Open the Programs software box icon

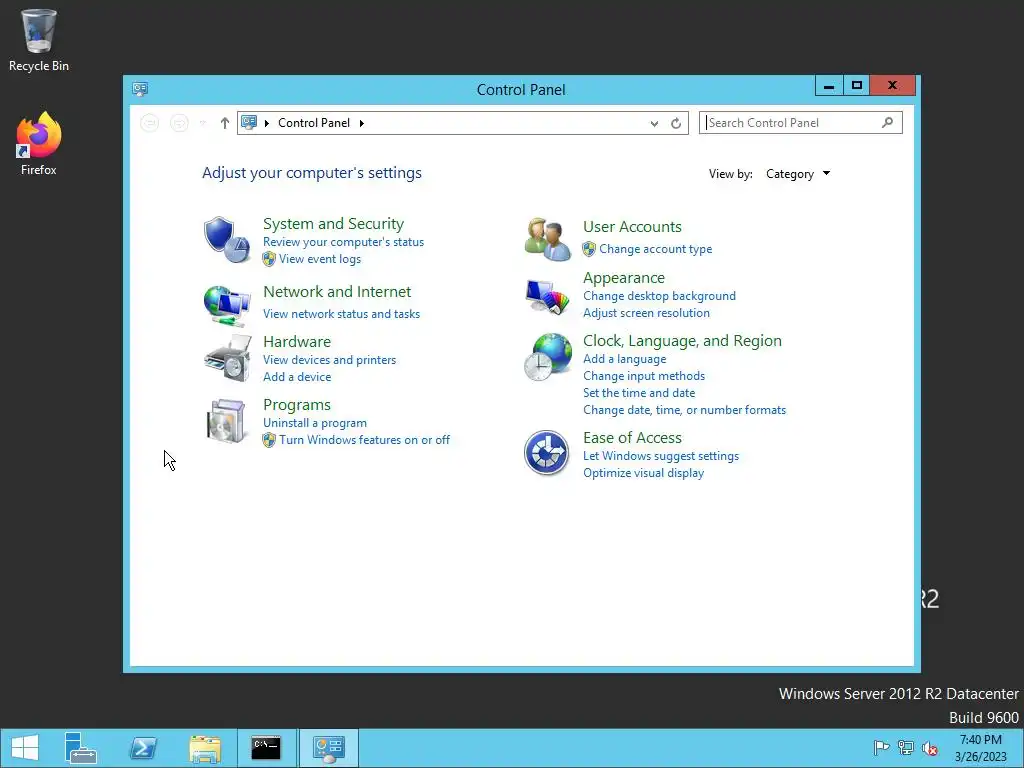tap(226, 421)
